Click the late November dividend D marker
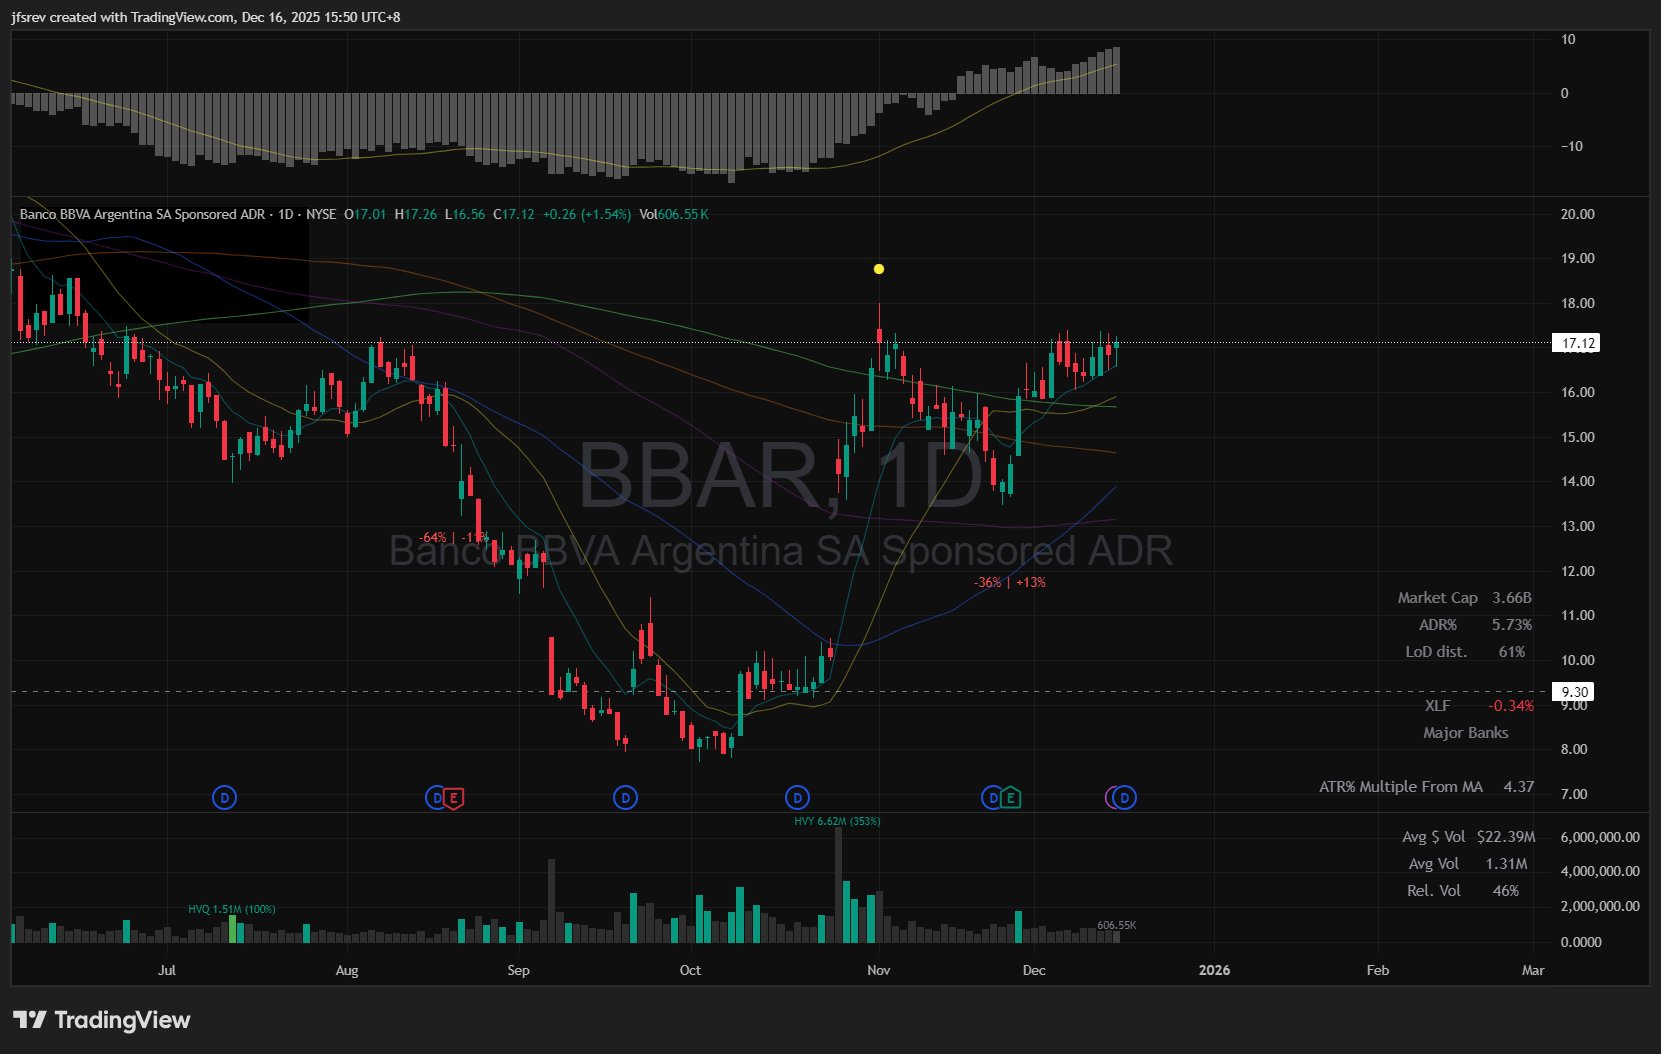Screen dimensions: 1661x1054 993,798
